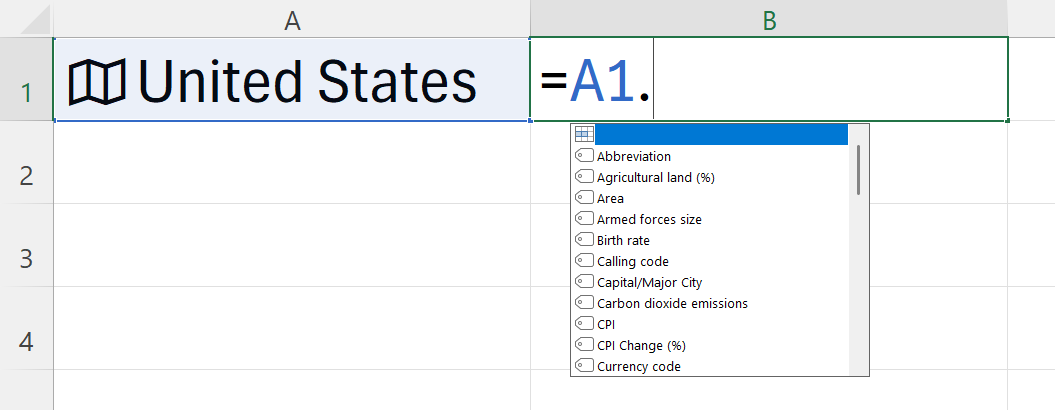Select column B header
This screenshot has width=1055, height=410.
769,20
